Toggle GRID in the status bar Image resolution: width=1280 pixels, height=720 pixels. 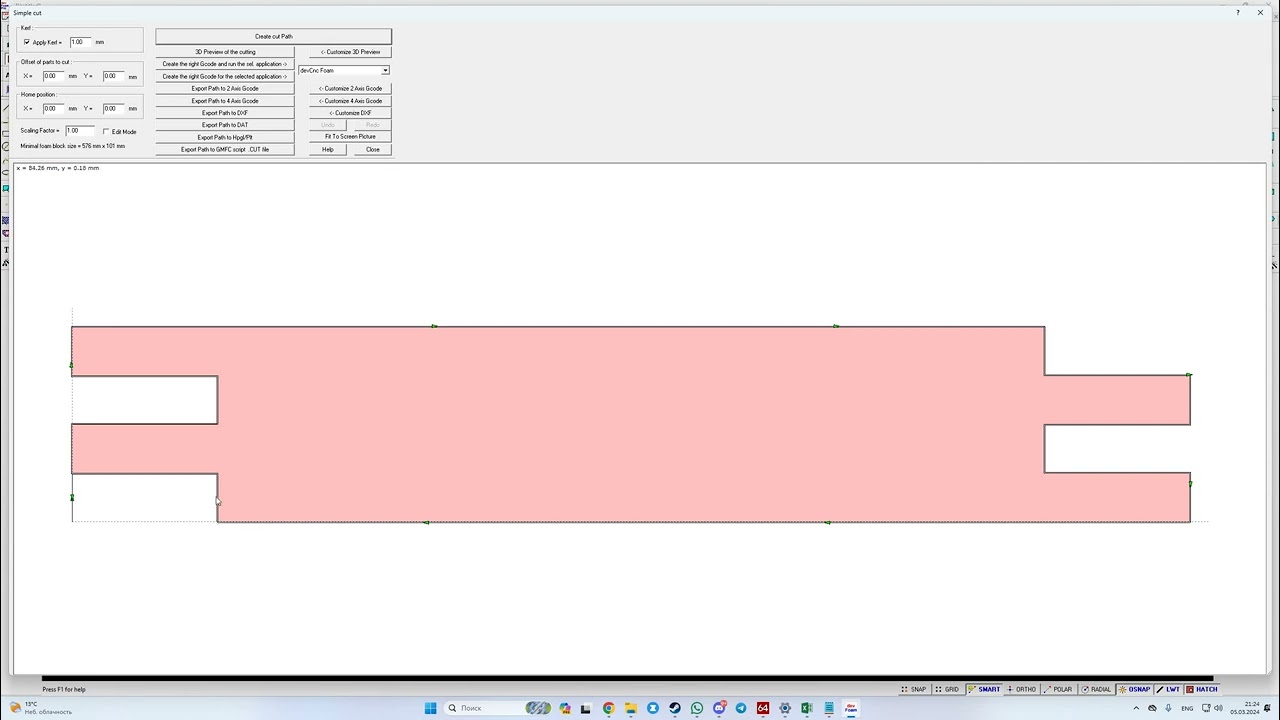click(946, 689)
